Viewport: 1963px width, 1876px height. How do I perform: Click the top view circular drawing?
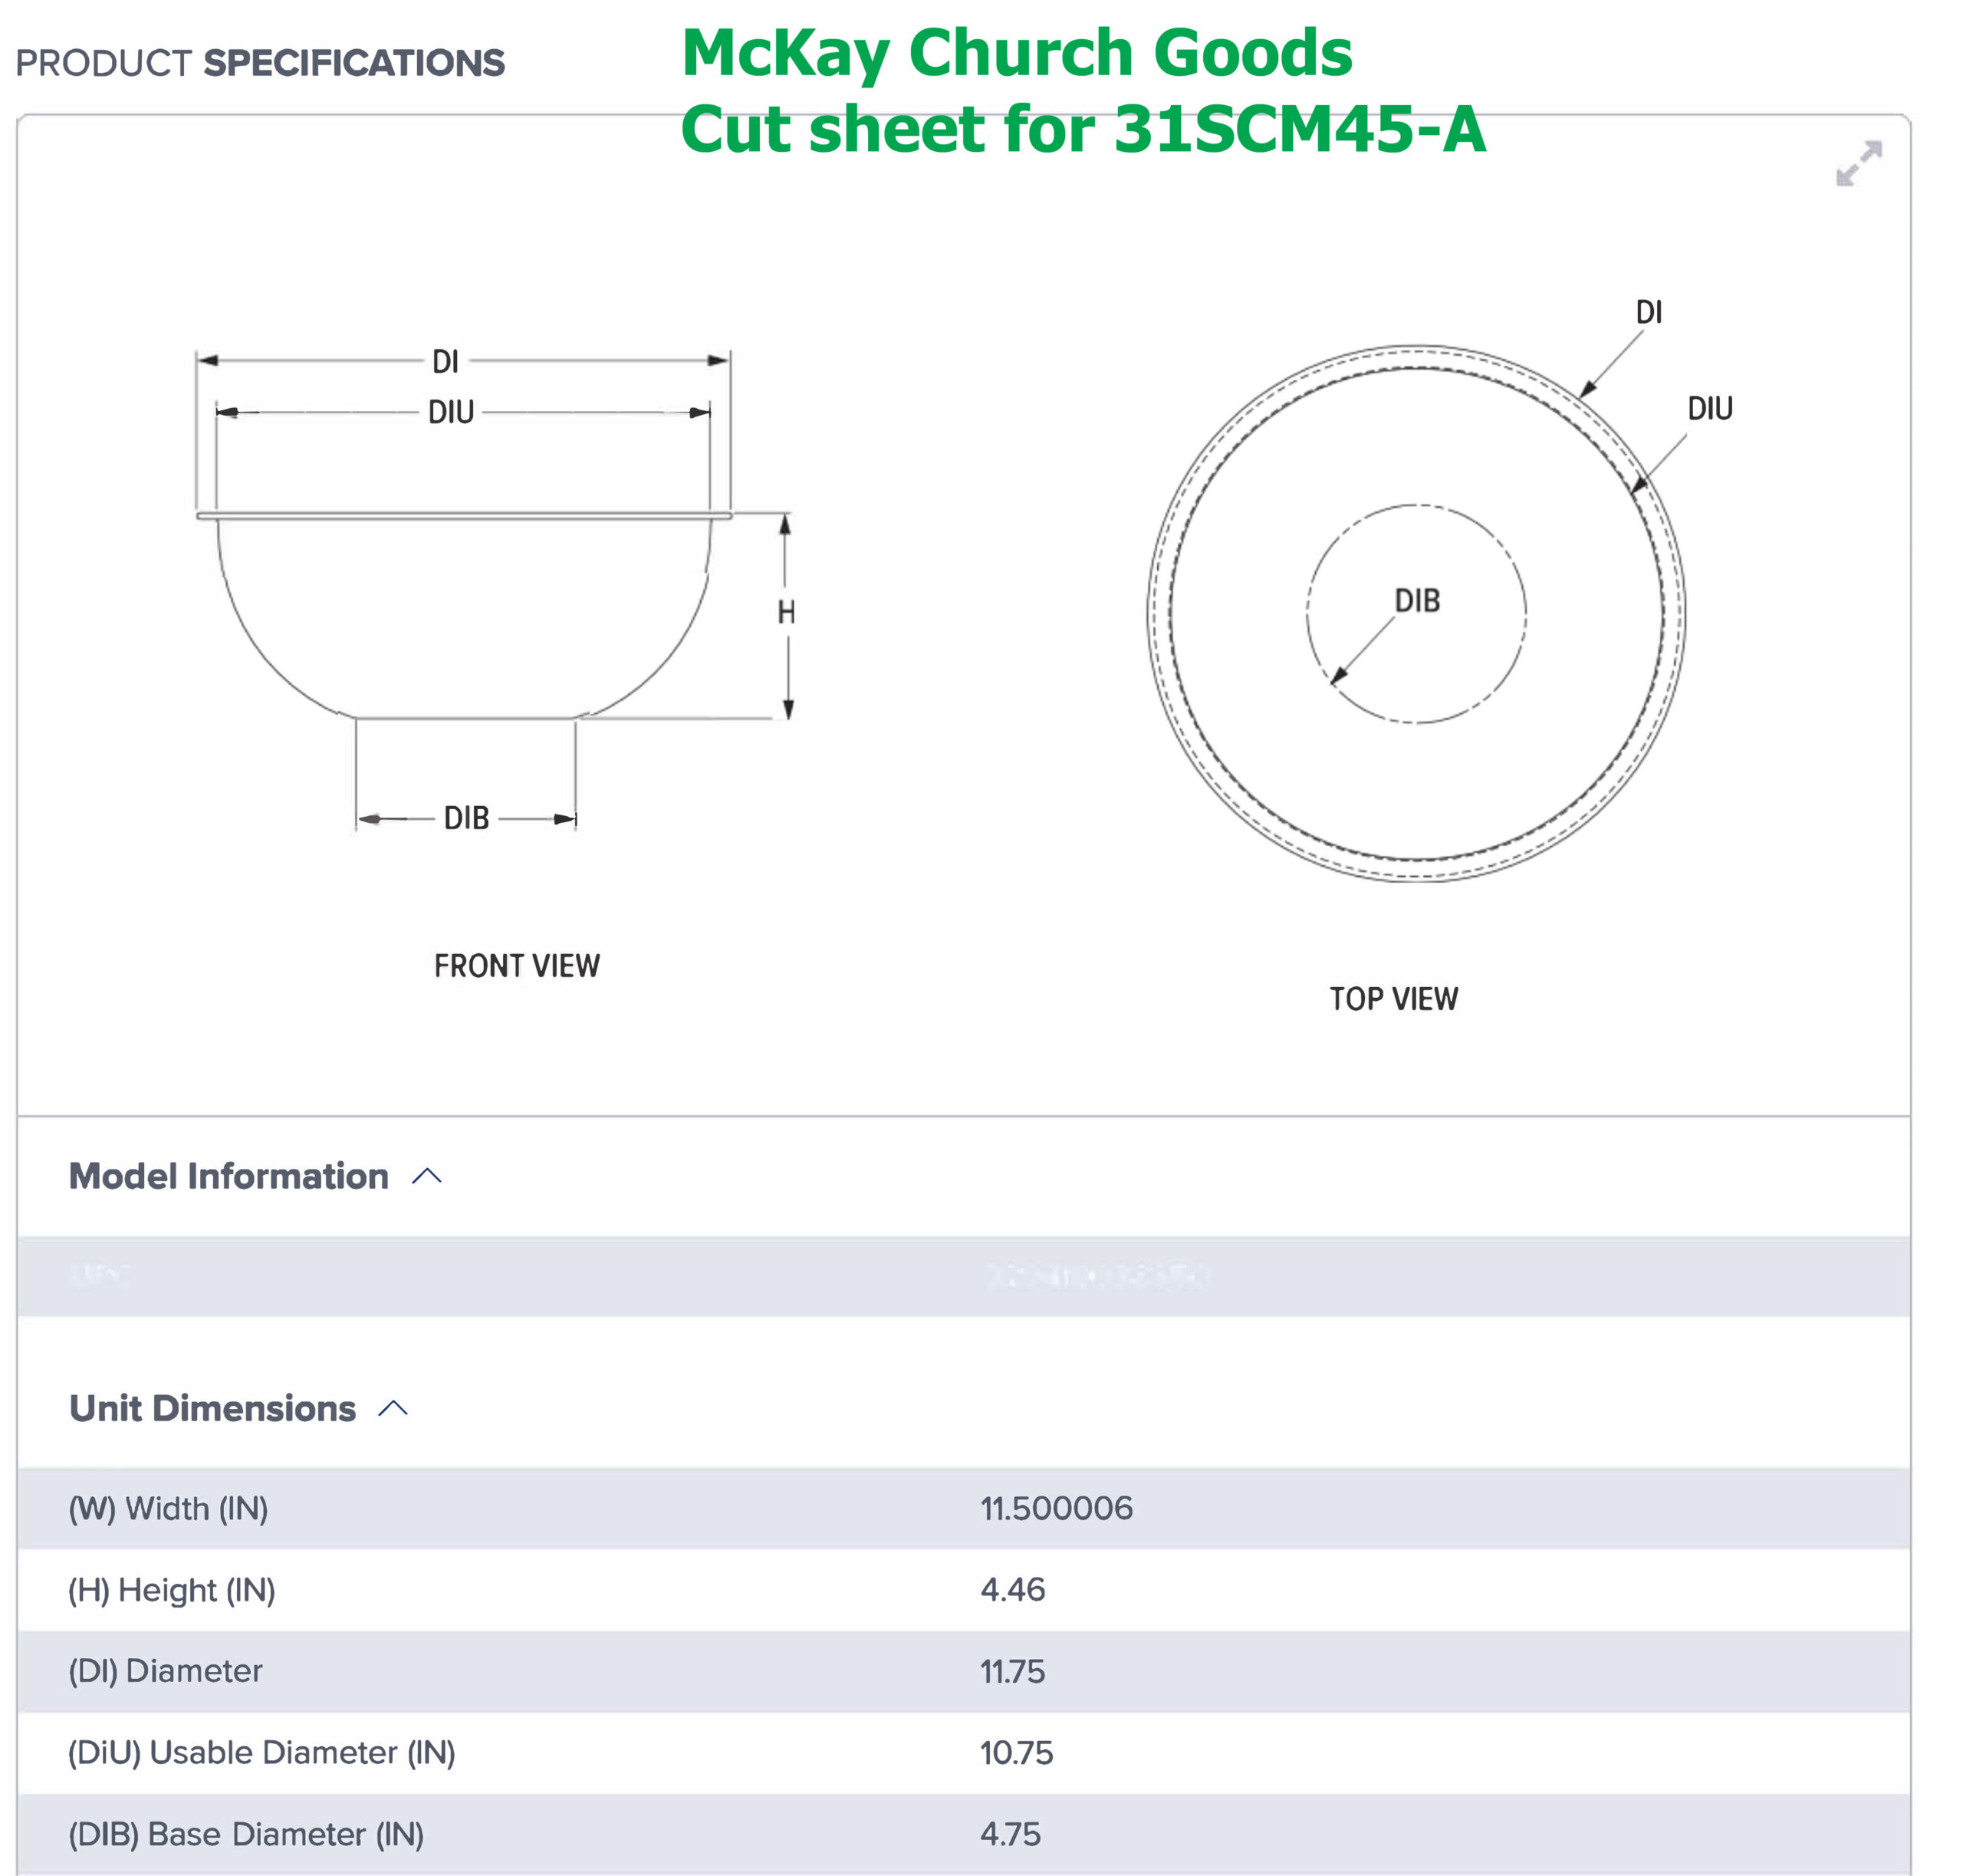click(x=1415, y=613)
